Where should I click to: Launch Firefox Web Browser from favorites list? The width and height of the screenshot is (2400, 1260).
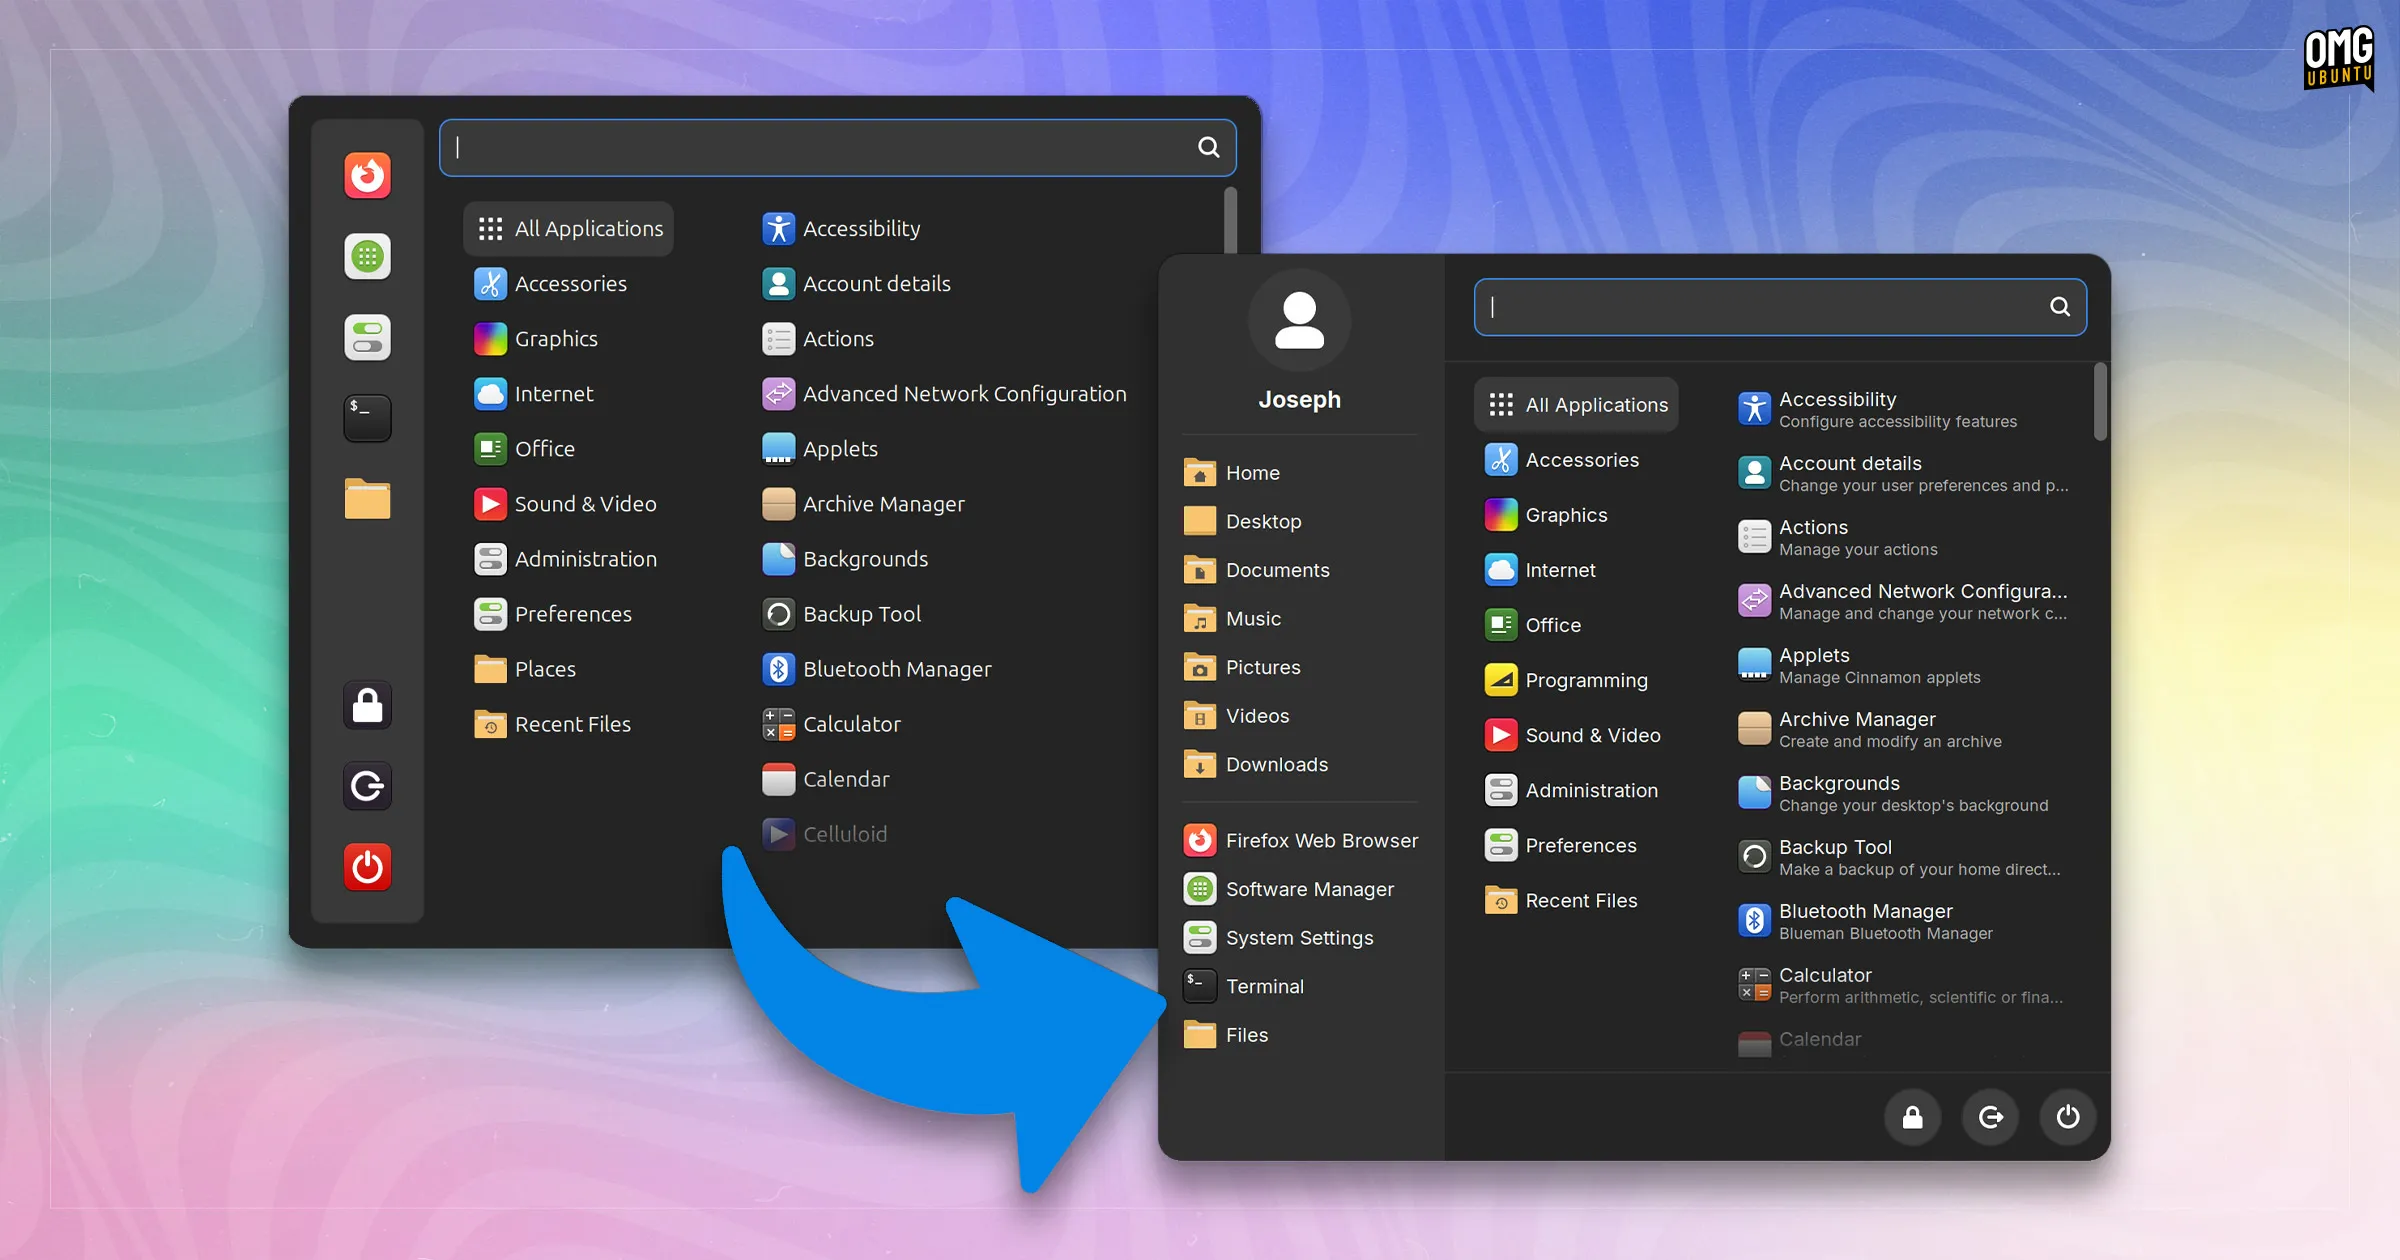tap(1320, 840)
